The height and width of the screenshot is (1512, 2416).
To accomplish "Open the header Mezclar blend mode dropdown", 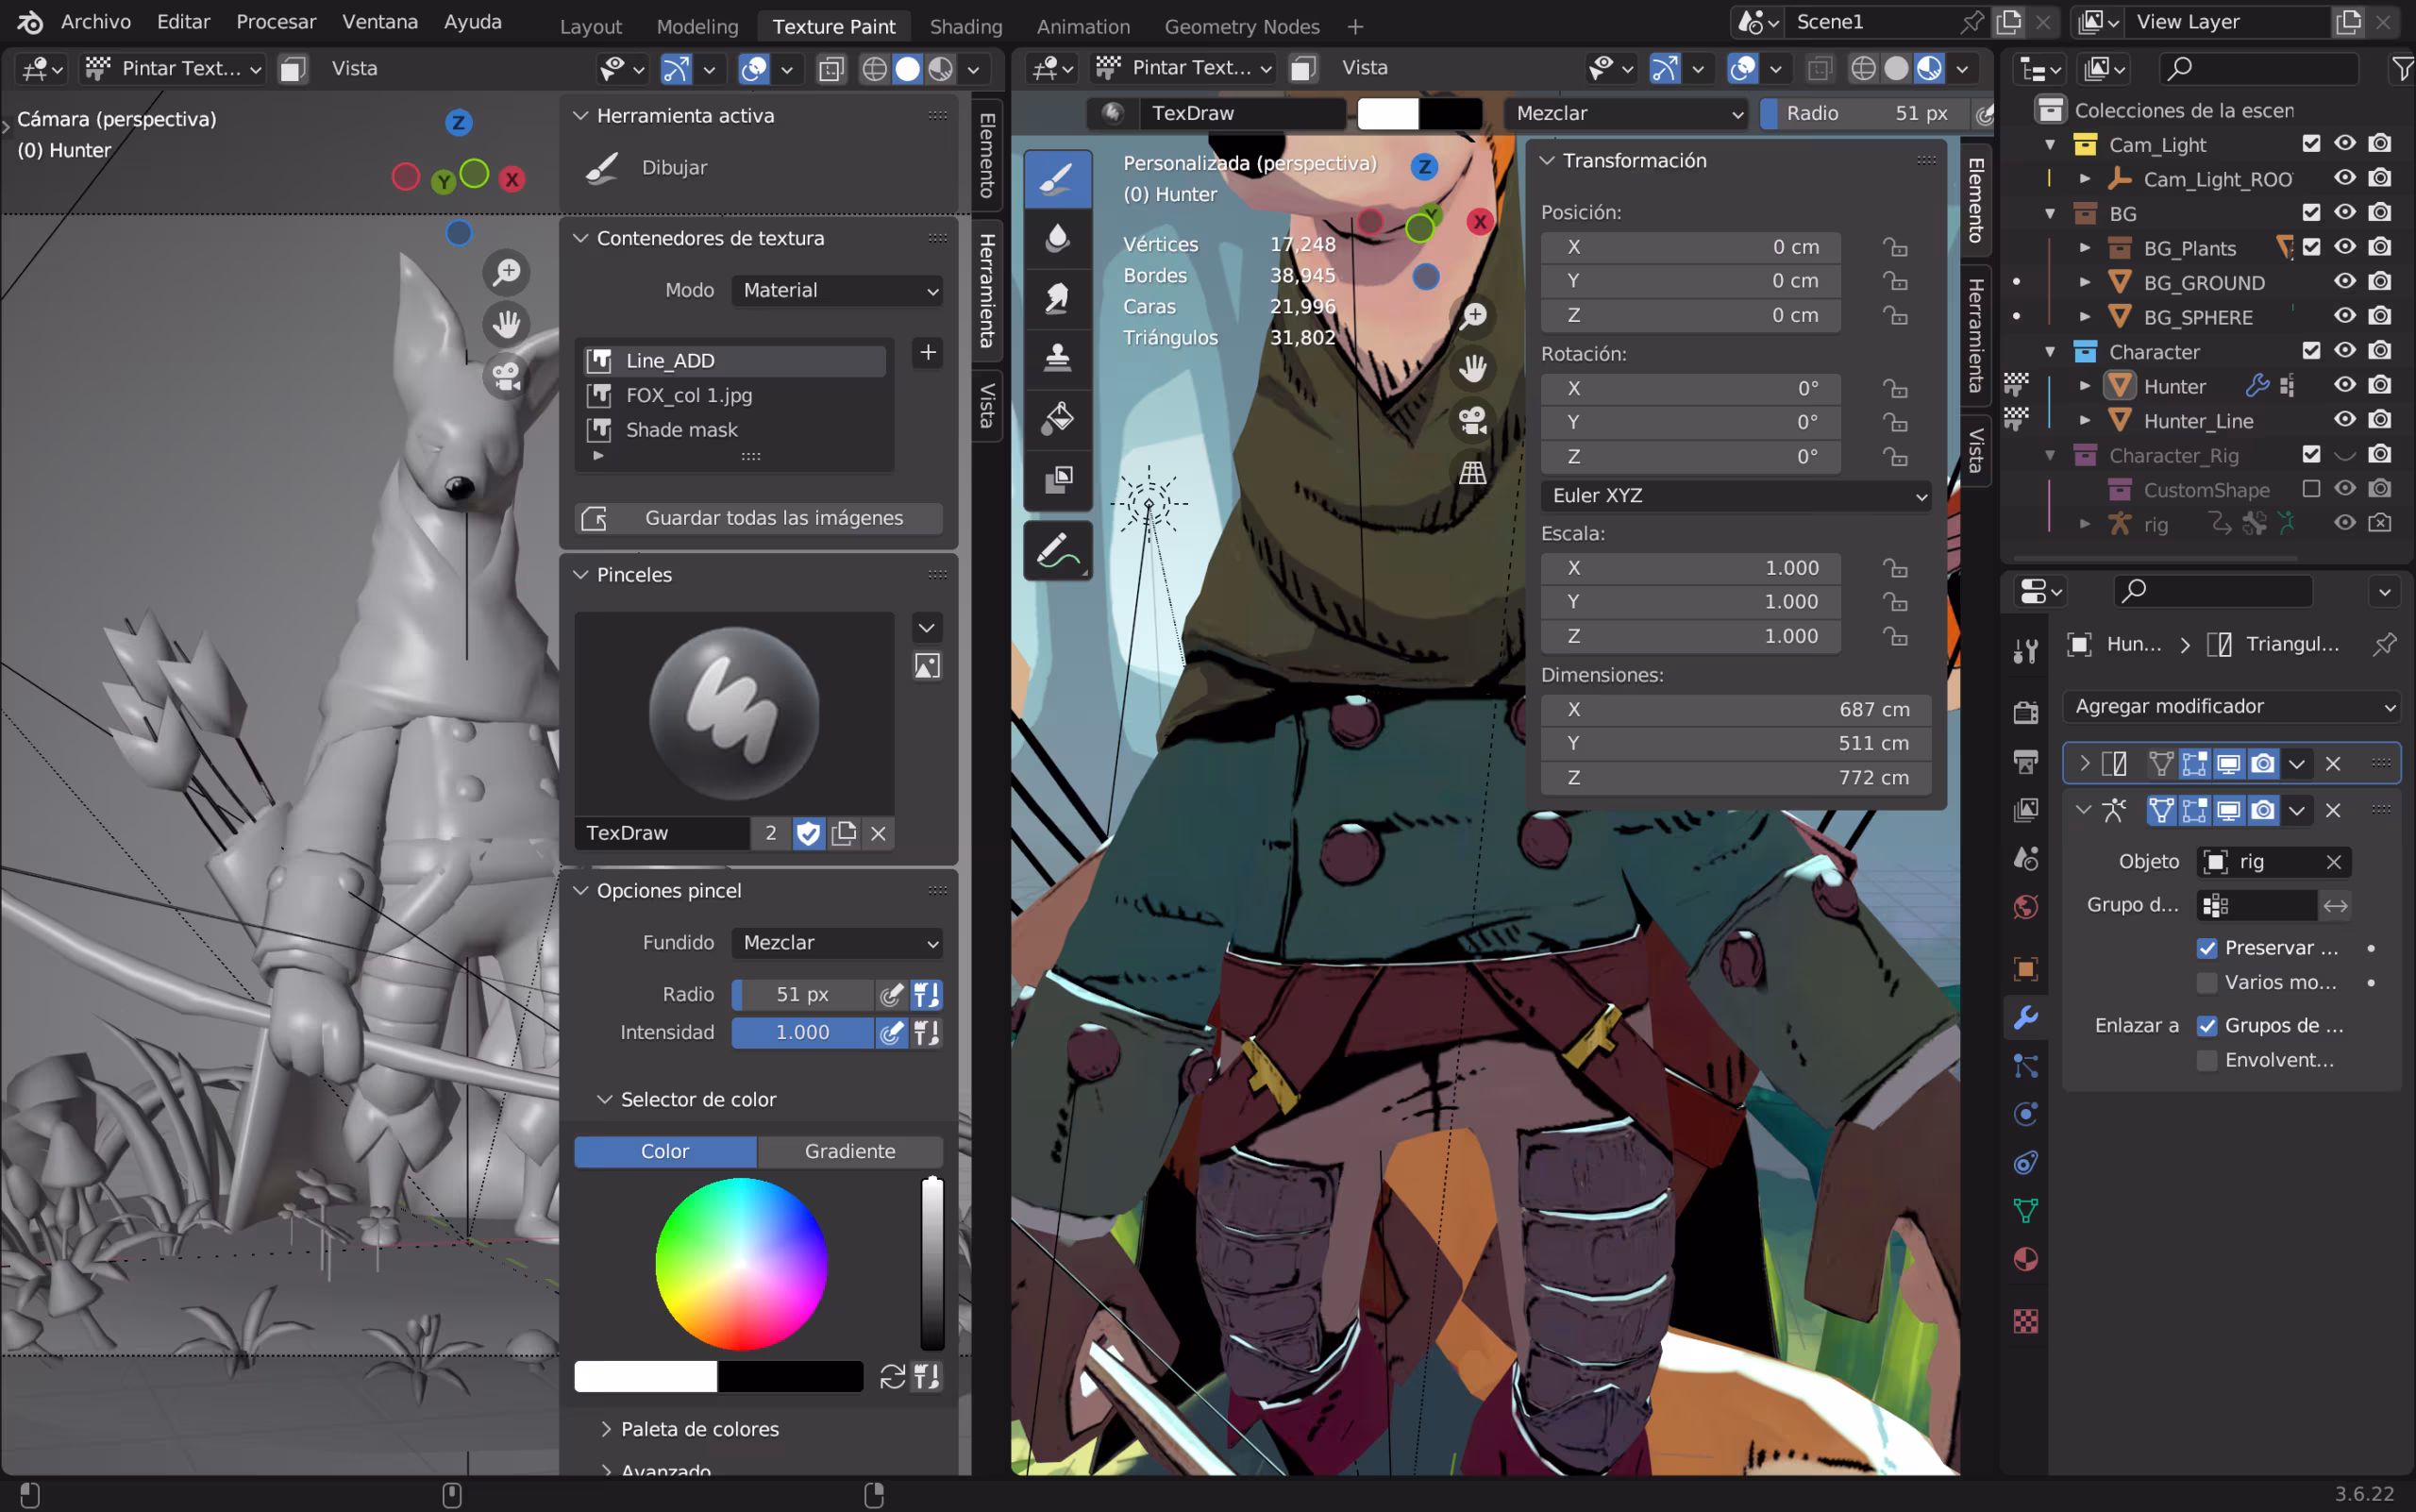I will click(1627, 114).
